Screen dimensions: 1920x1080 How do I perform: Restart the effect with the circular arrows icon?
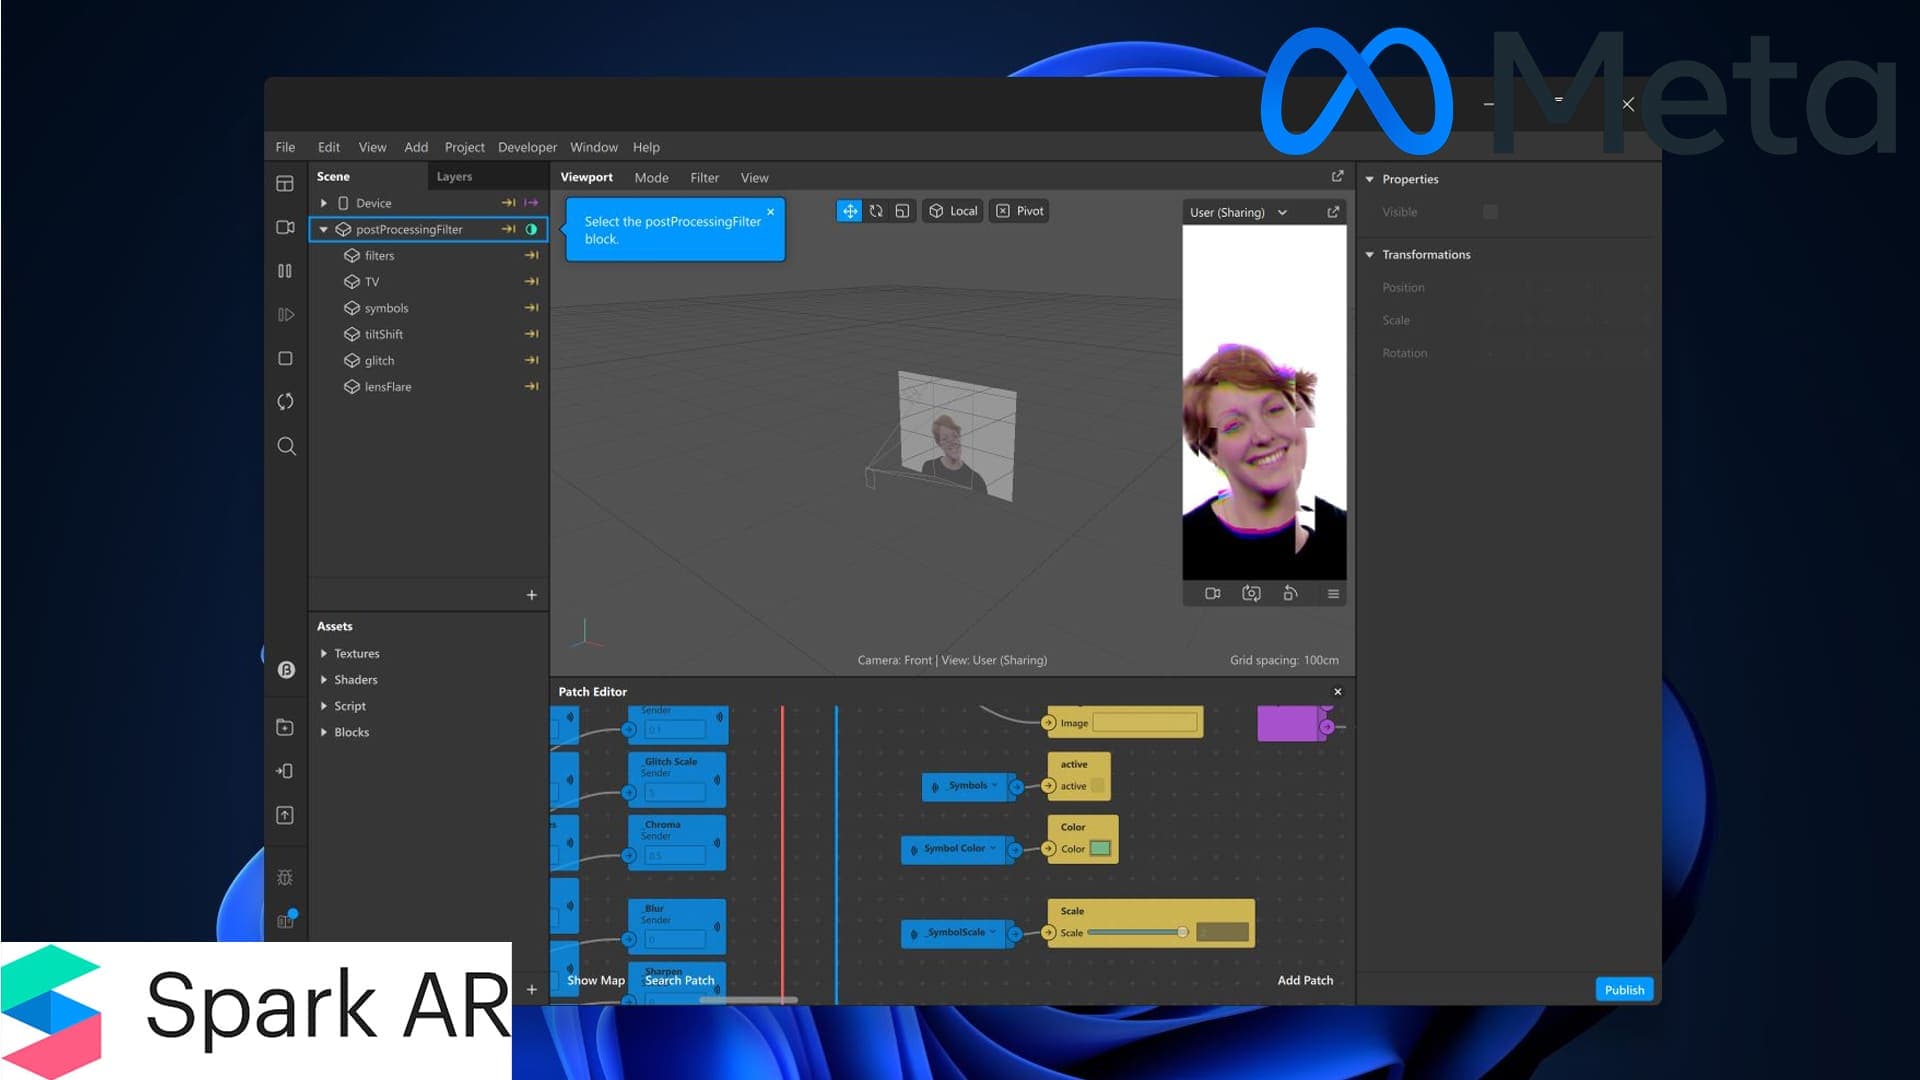coord(285,402)
